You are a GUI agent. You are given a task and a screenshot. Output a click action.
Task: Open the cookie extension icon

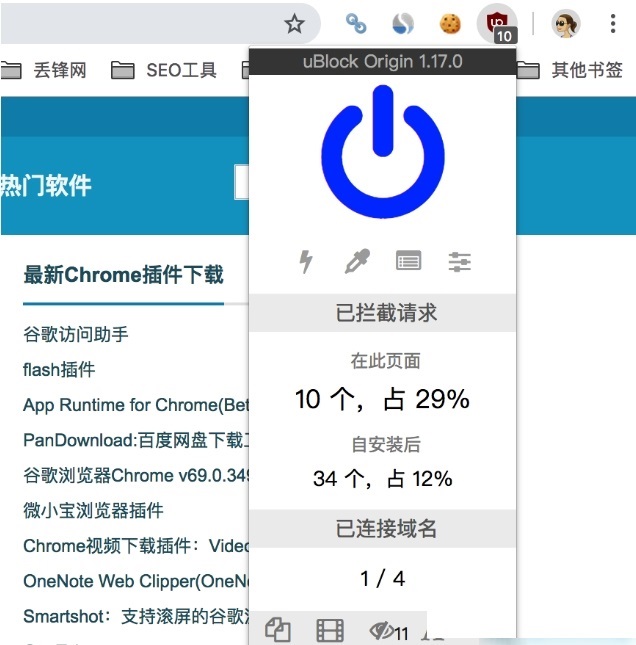click(x=450, y=23)
